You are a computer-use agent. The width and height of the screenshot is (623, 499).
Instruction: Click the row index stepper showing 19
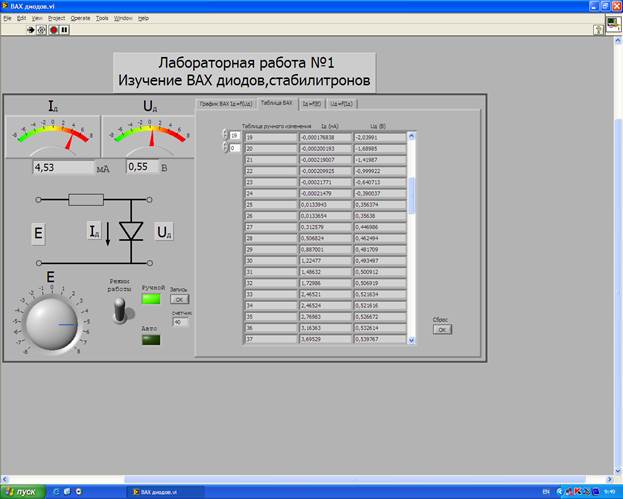(x=226, y=135)
